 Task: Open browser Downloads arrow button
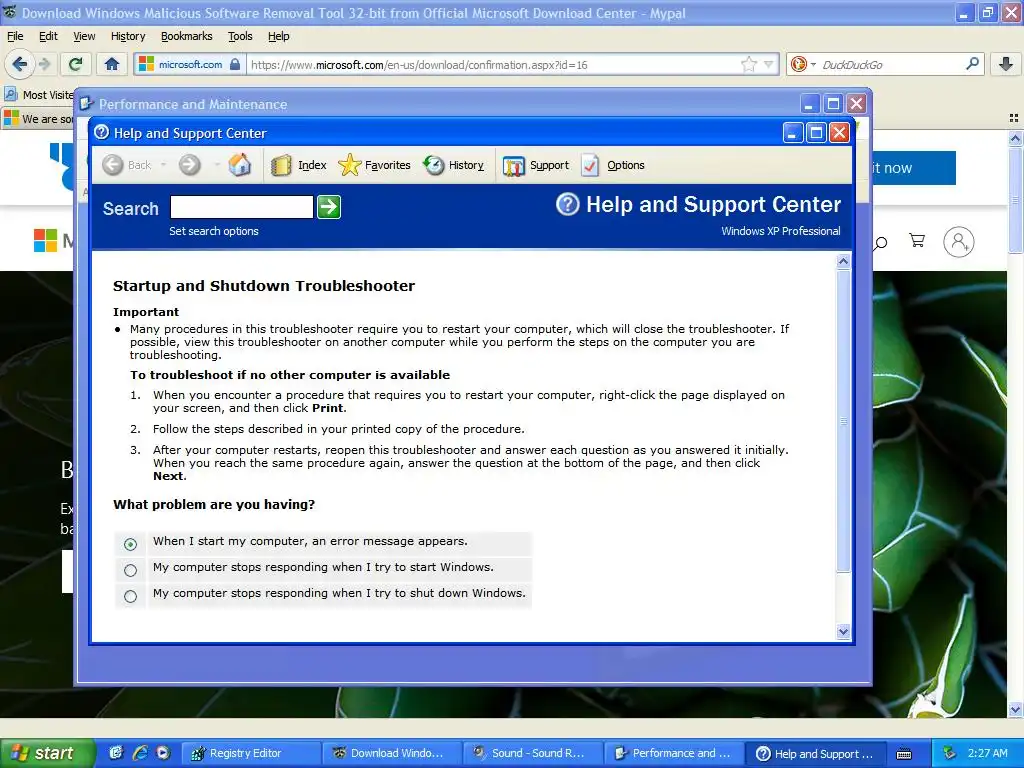[1006, 64]
